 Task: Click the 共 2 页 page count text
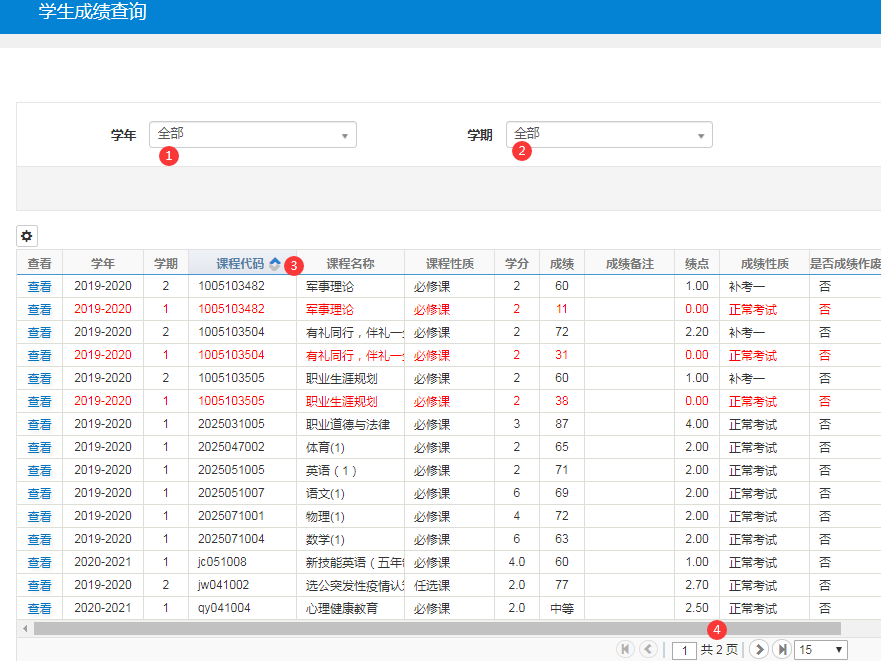tap(719, 650)
